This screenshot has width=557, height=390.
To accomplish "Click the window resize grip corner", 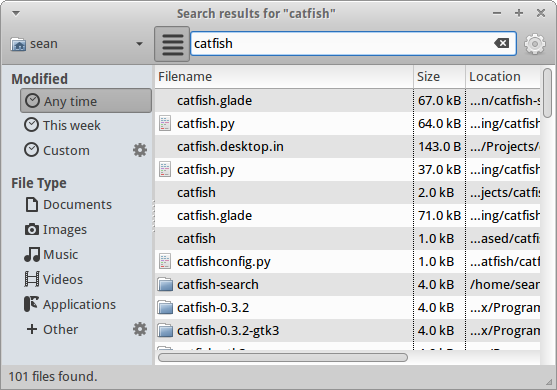I will [549, 382].
